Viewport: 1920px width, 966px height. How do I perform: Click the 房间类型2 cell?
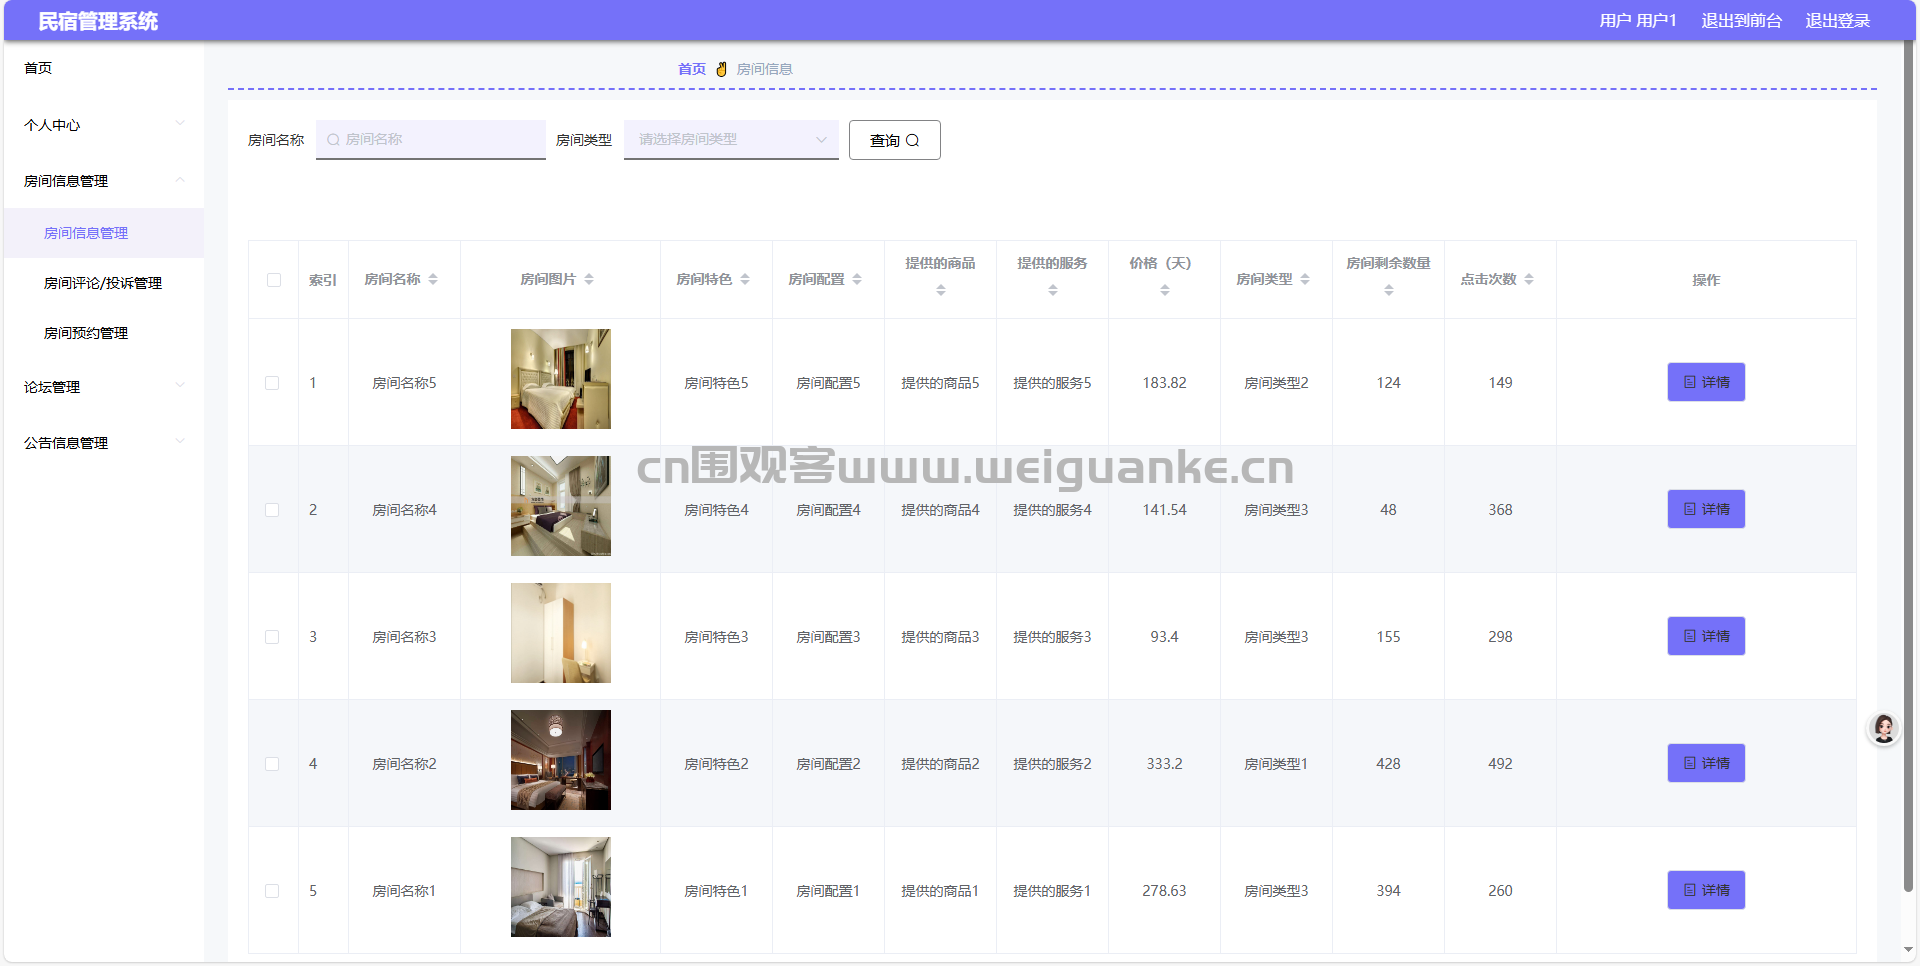1276,383
